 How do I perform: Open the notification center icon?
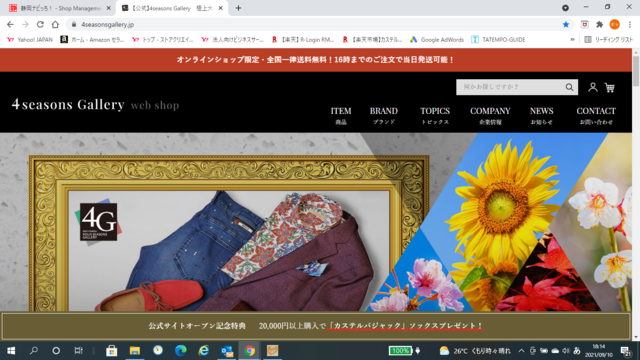(x=626, y=351)
